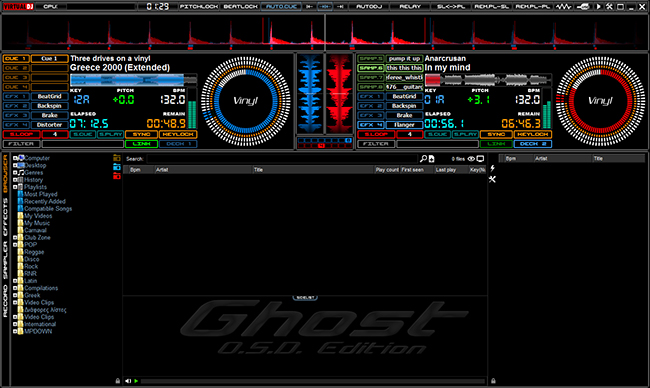The width and height of the screenshot is (650, 388).
Task: Switch to the BROWSER side tab
Action: click(5, 174)
